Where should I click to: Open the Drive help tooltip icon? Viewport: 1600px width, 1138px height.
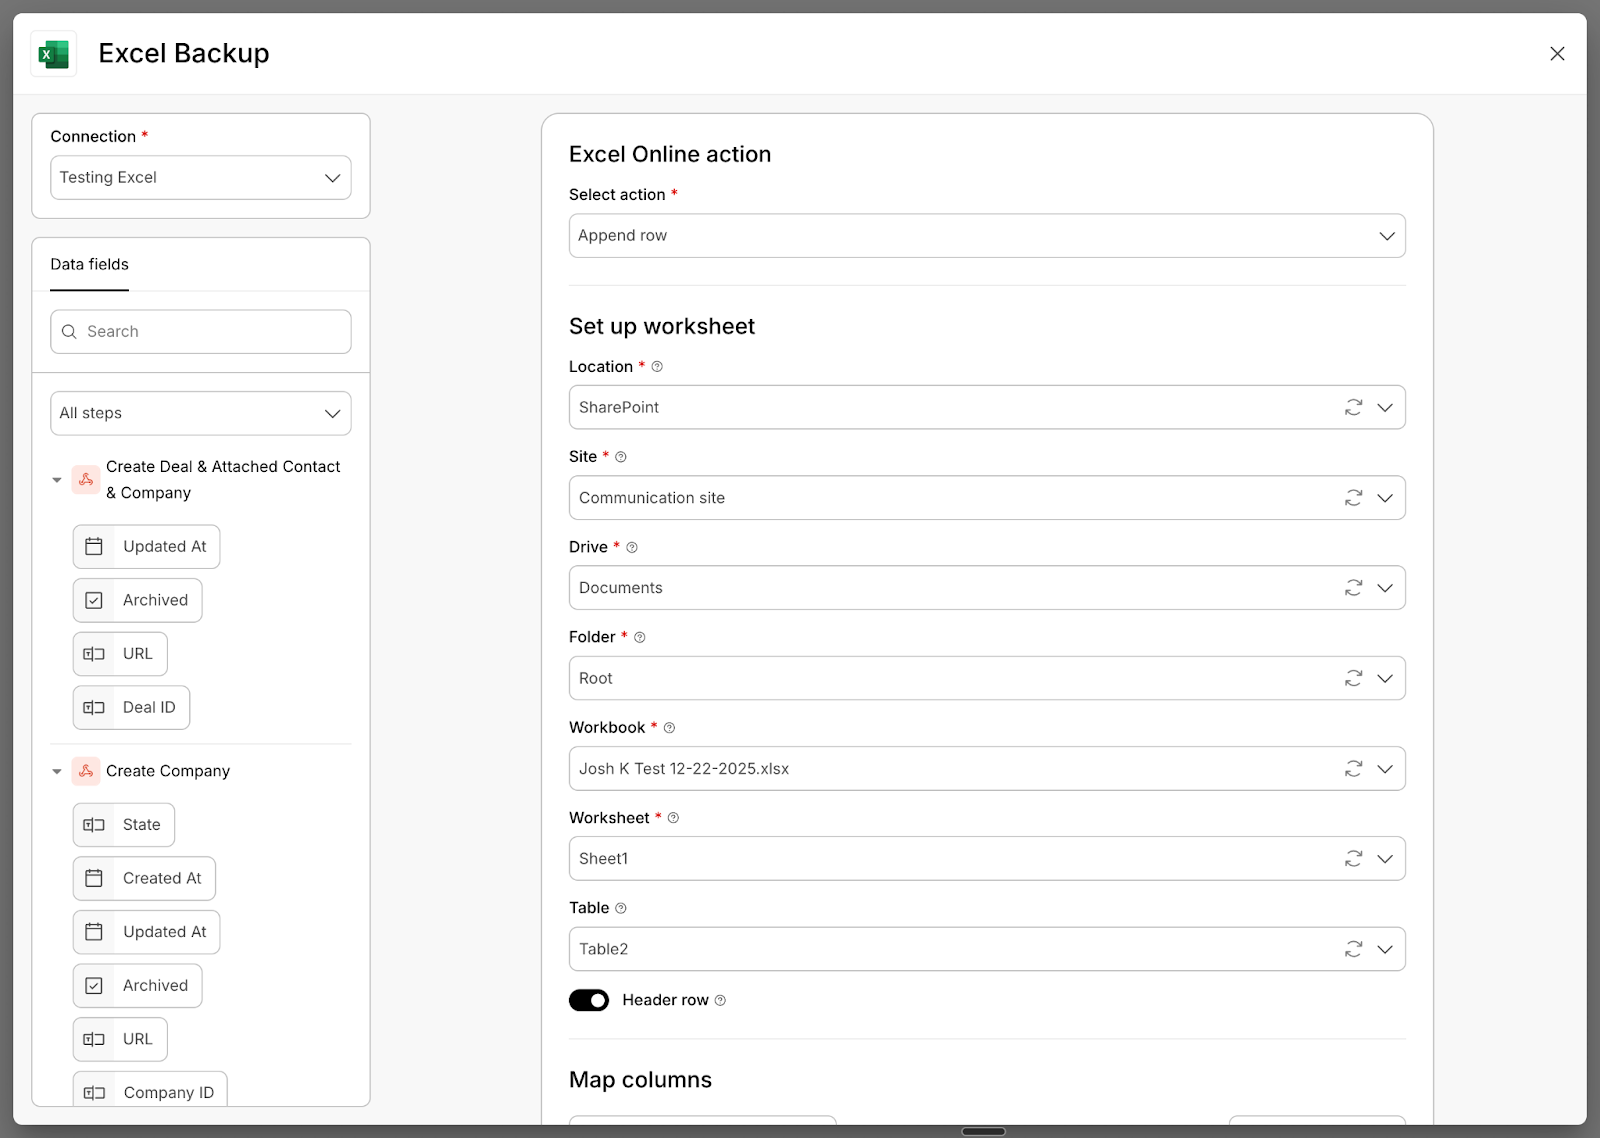pyautogui.click(x=632, y=548)
